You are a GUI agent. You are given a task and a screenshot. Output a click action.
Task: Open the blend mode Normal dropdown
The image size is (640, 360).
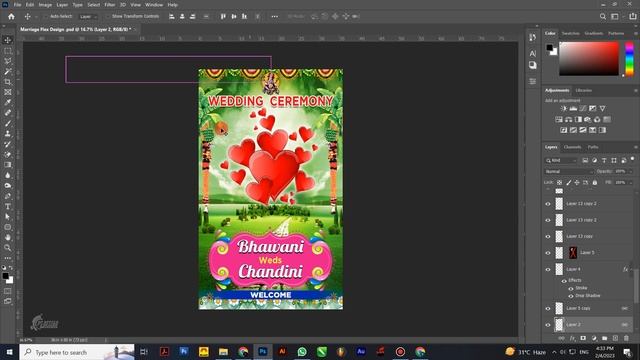[569, 171]
